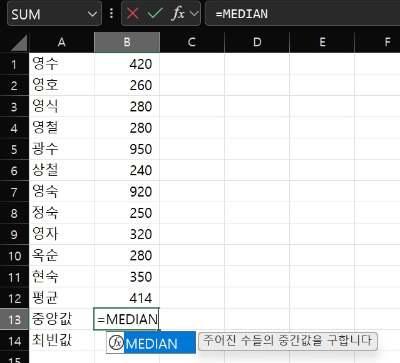This screenshot has height=363, width=400.
Task: Click cell with value 260
Action: 127,85
